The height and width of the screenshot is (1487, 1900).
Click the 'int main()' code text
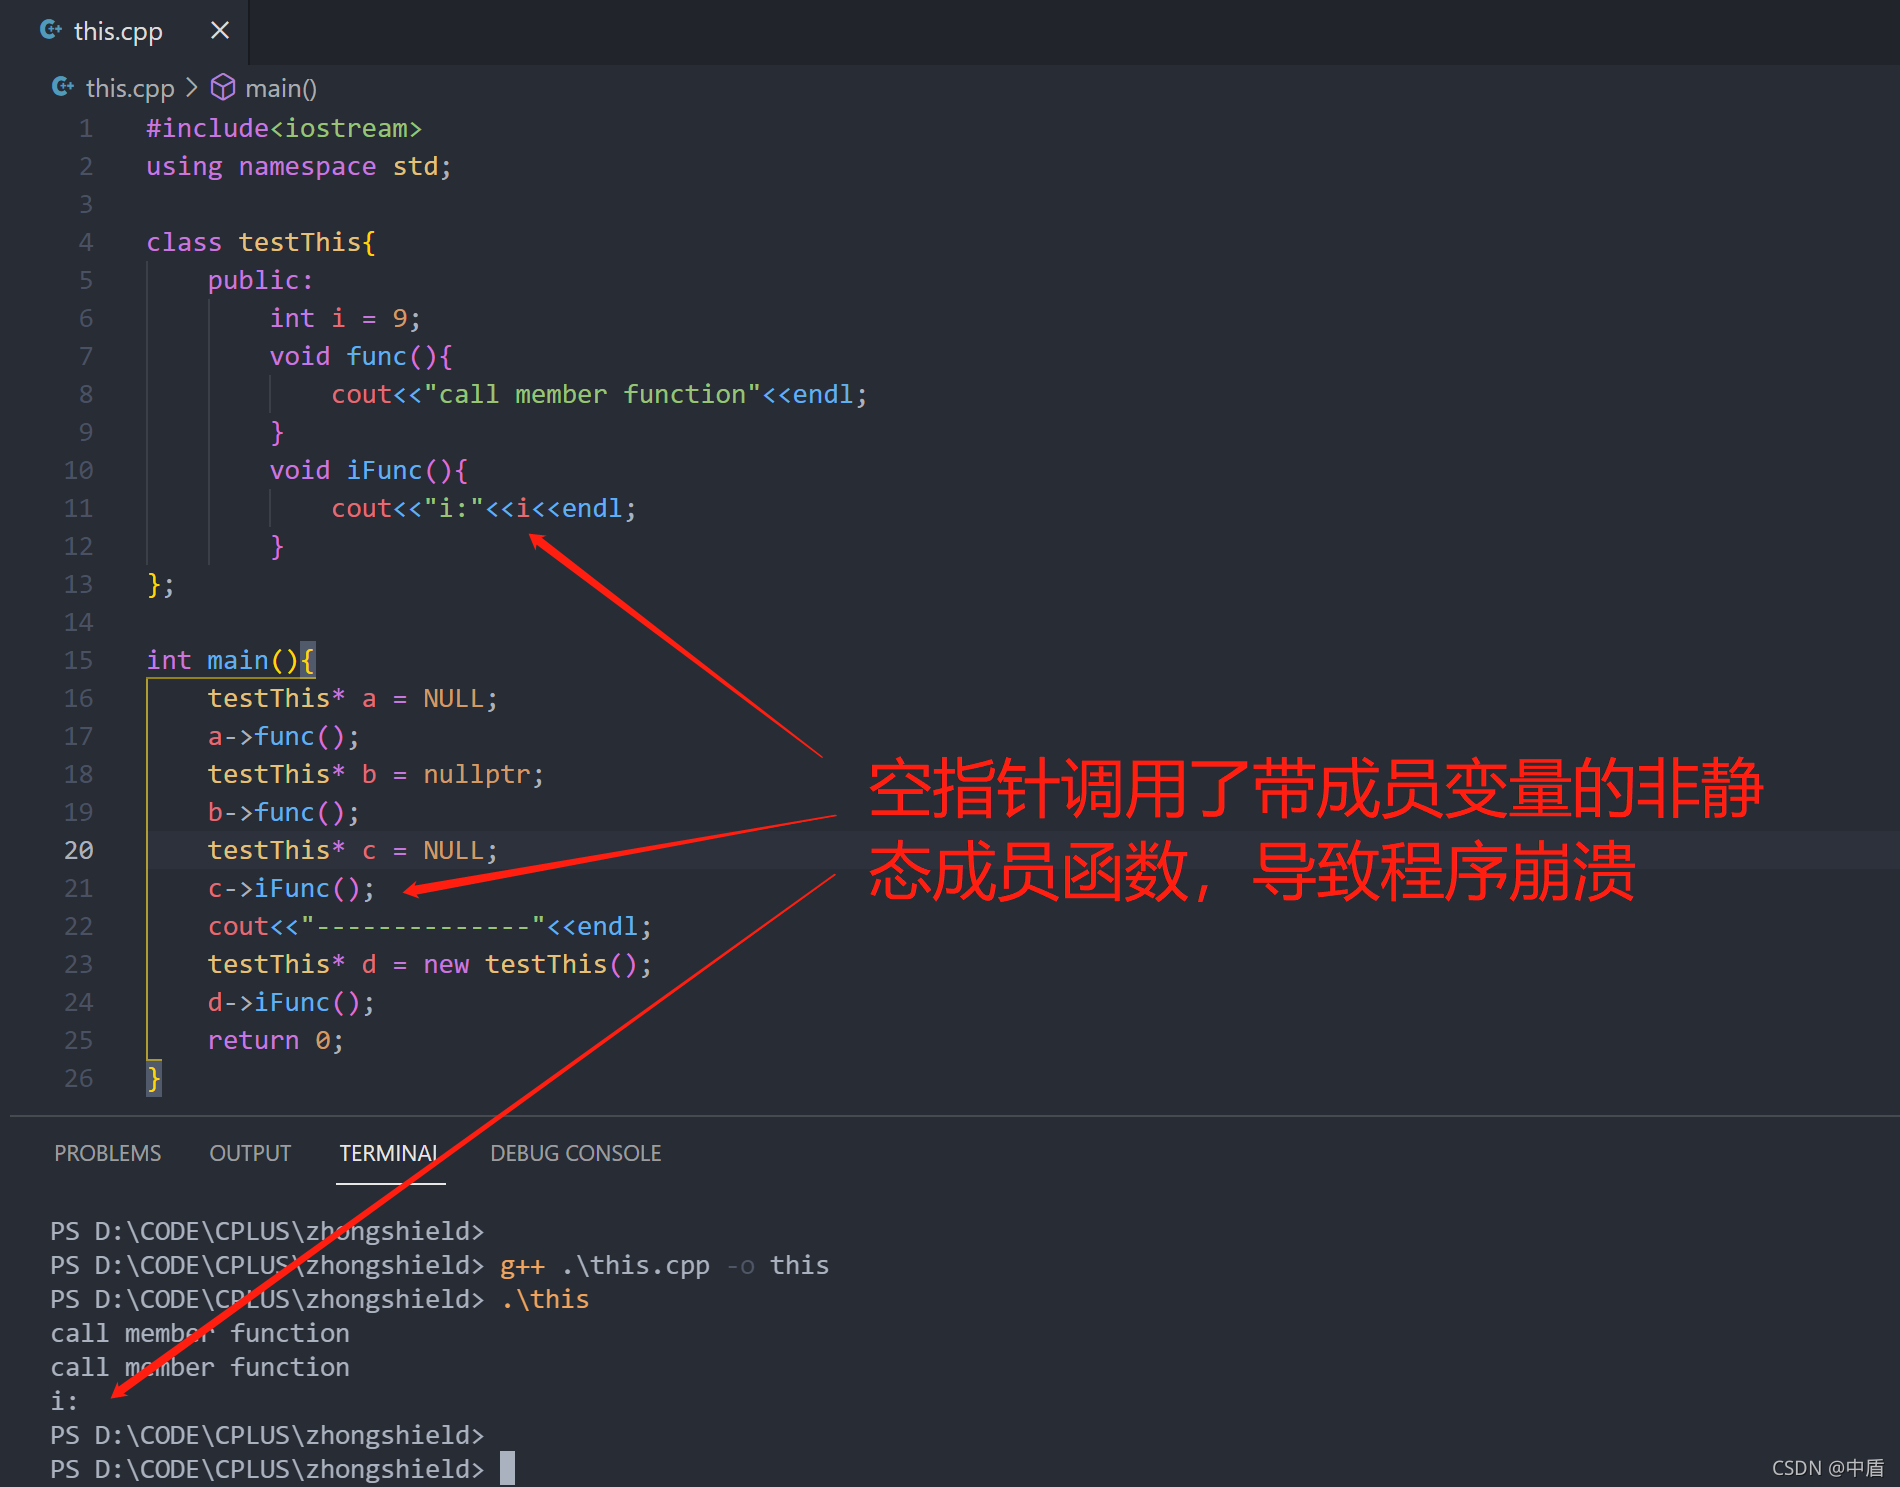tap(220, 659)
